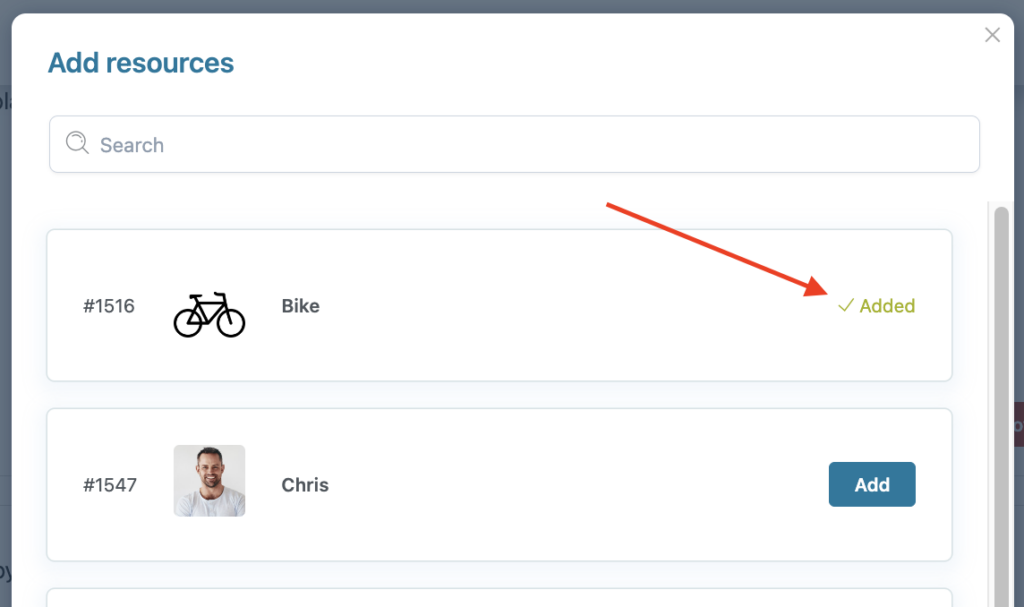Click the dark red element behind dialog's right edge
The width and height of the screenshot is (1024, 607).
[x=1018, y=425]
